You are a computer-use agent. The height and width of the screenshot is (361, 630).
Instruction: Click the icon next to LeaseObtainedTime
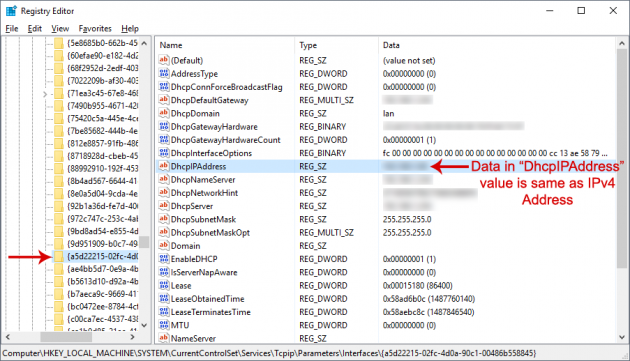coord(164,299)
